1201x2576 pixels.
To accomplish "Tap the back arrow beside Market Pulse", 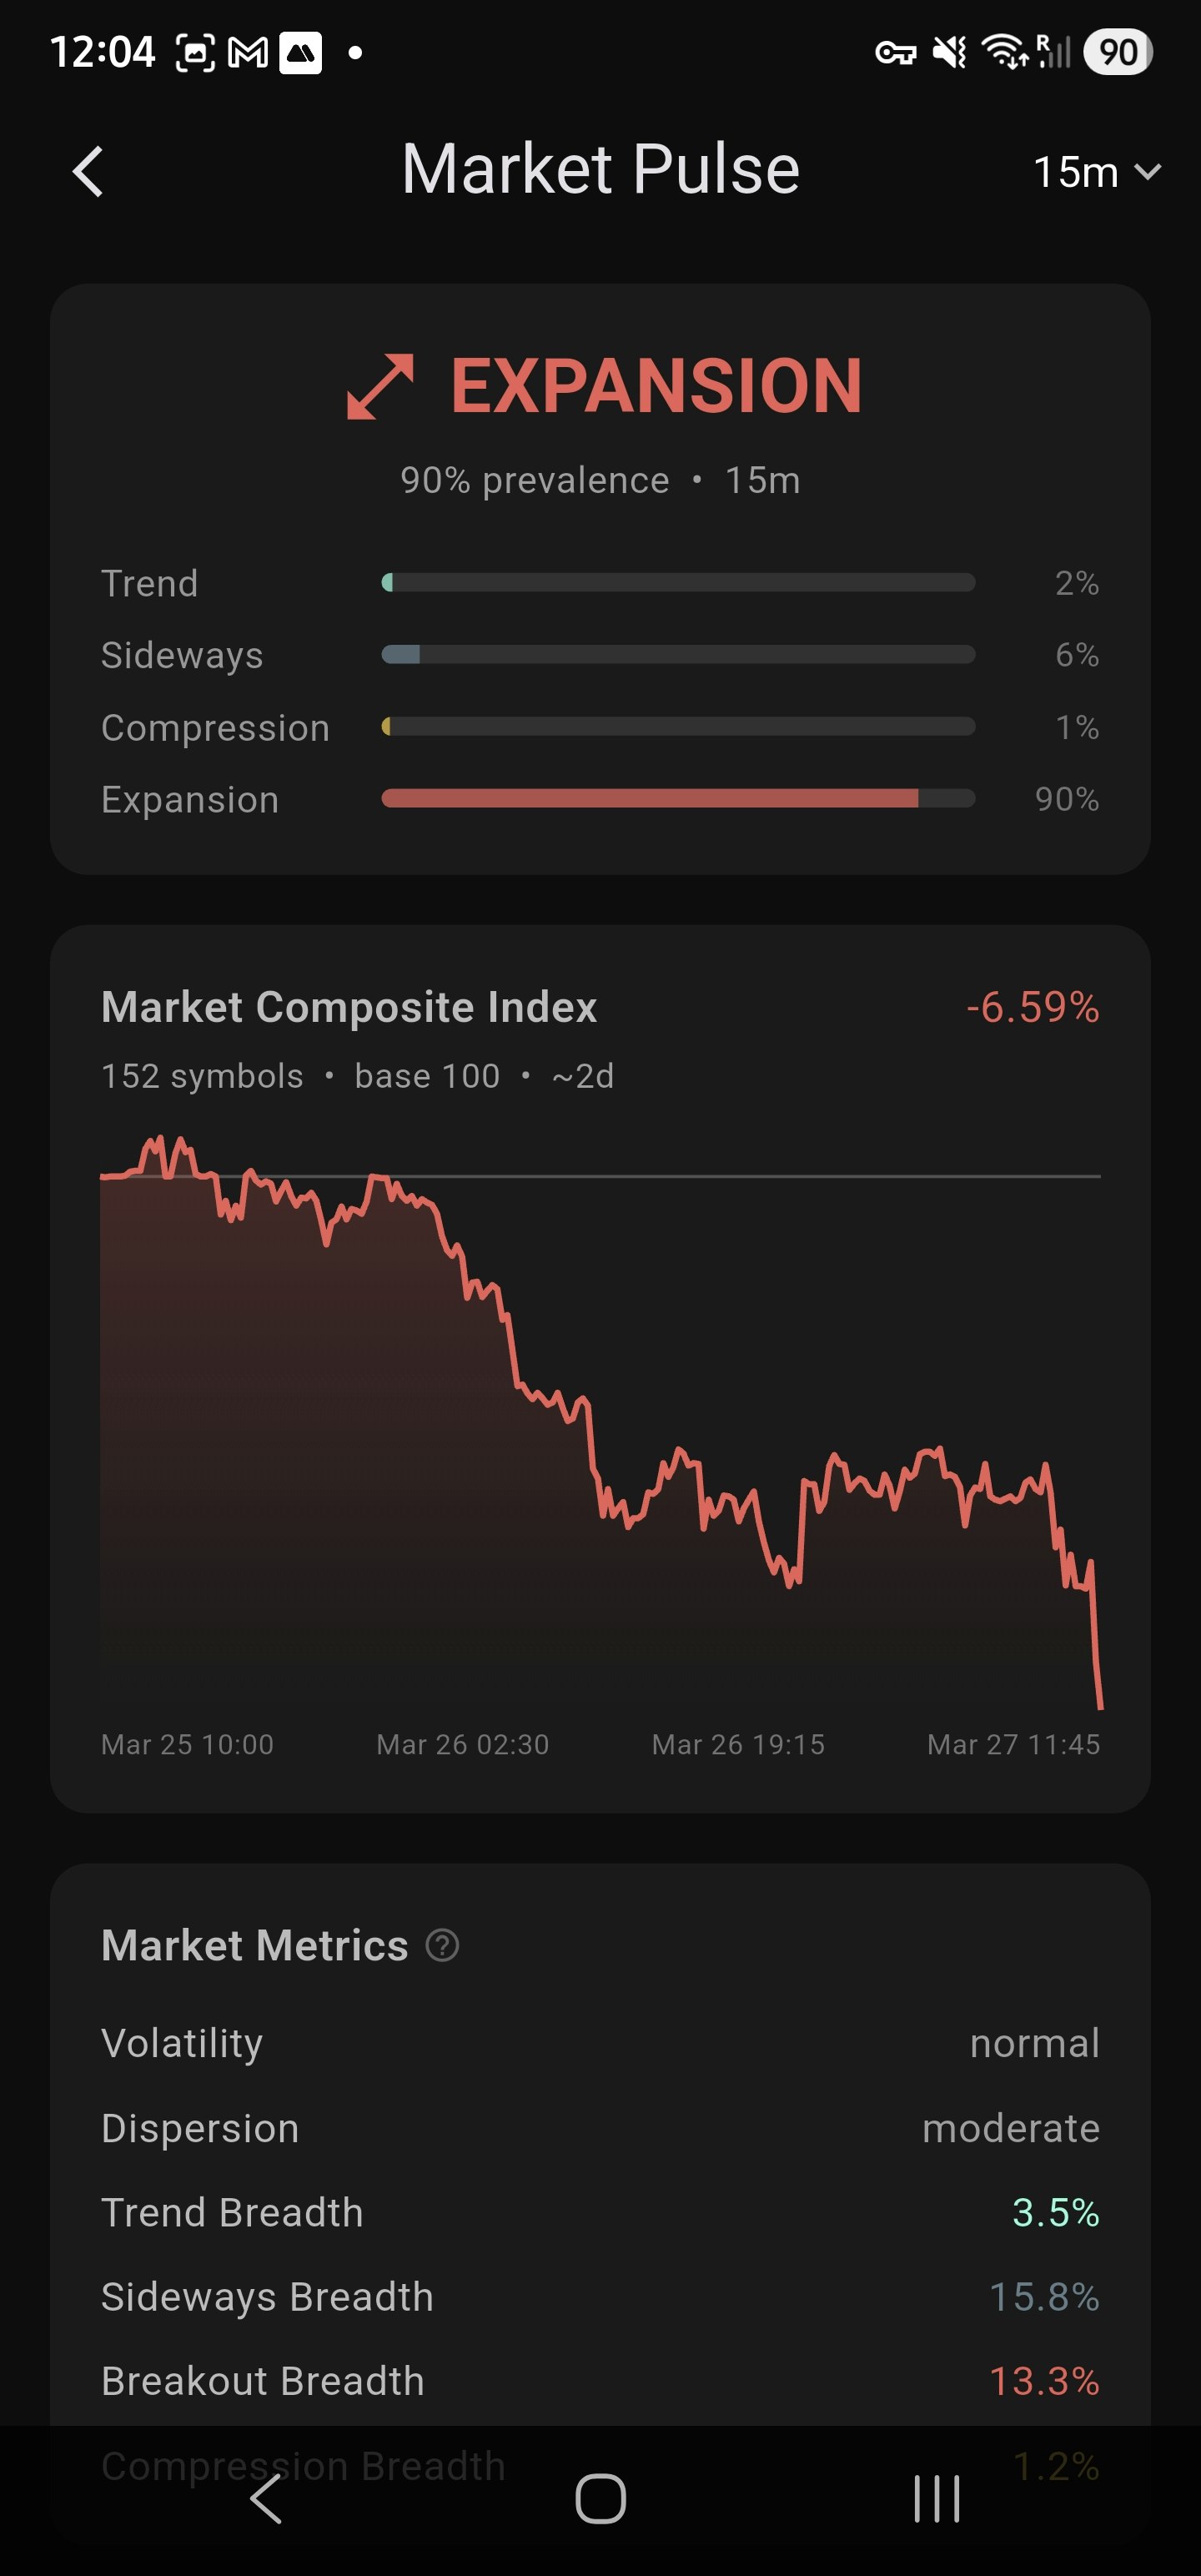I will pos(88,171).
